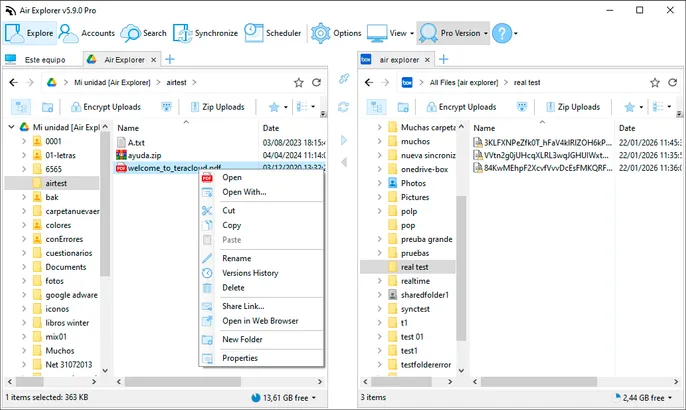The image size is (686, 410).
Task: Copy to left pane arrow
Action: tap(344, 162)
